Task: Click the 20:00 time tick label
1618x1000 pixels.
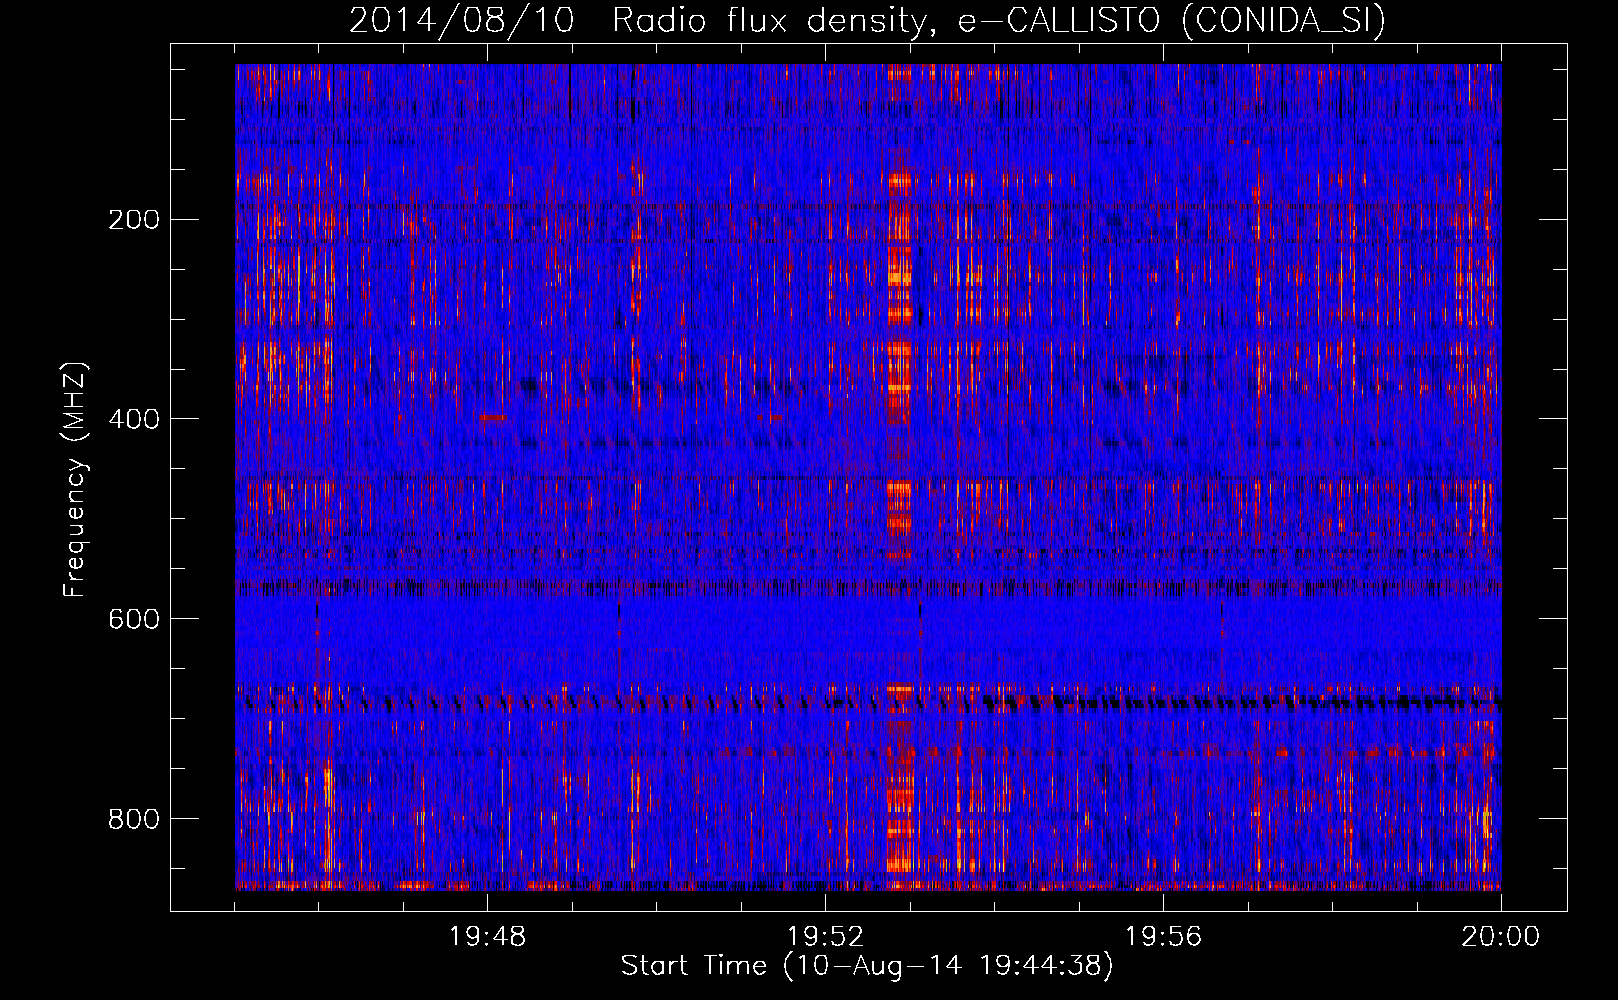Action: [x=1501, y=937]
